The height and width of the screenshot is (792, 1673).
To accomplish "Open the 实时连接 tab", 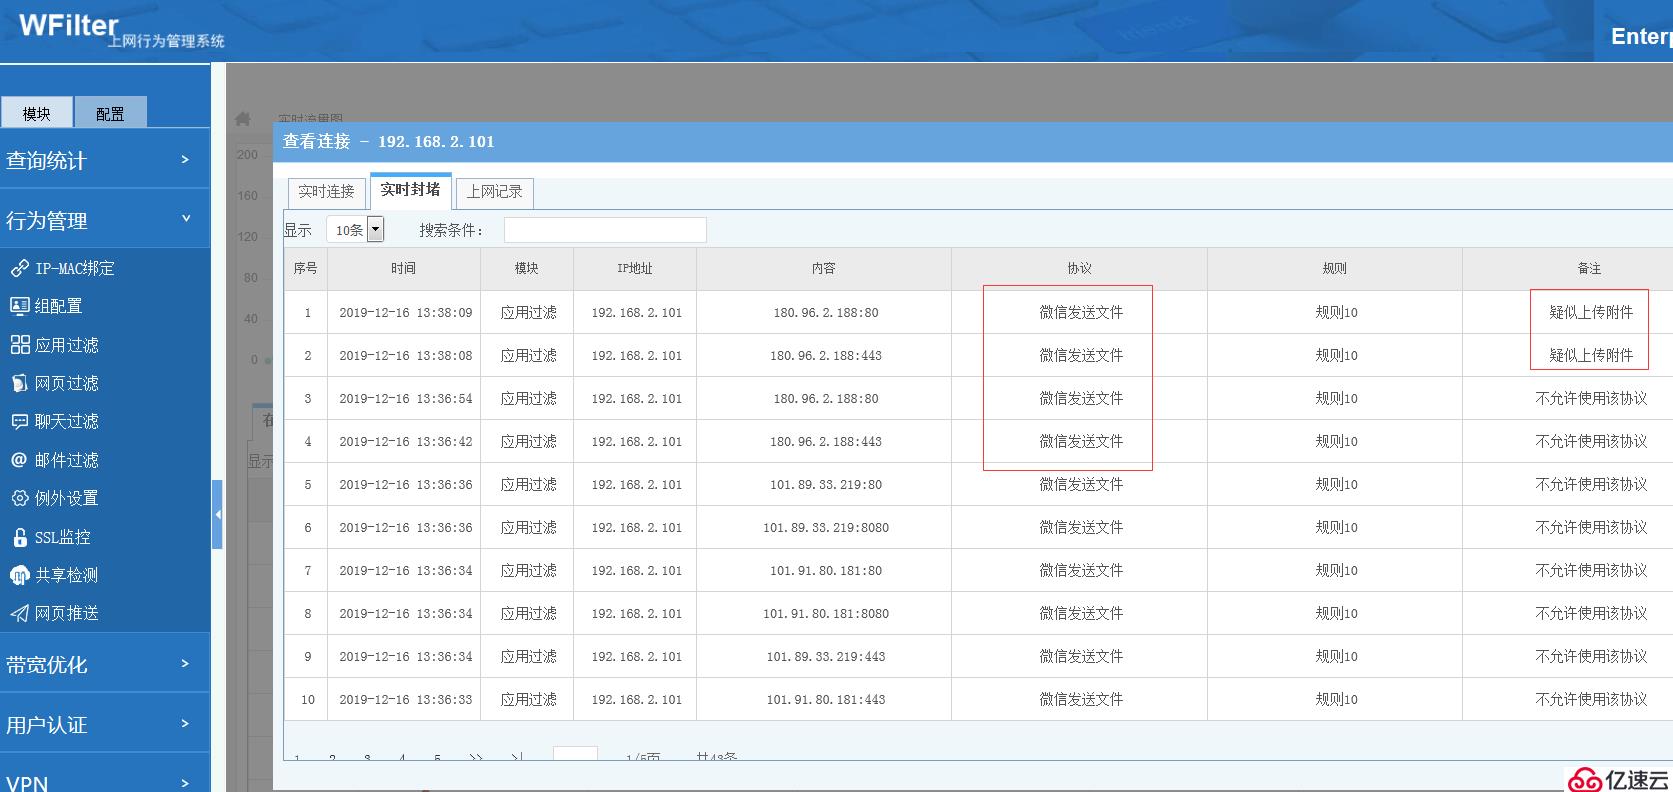I will coord(326,191).
